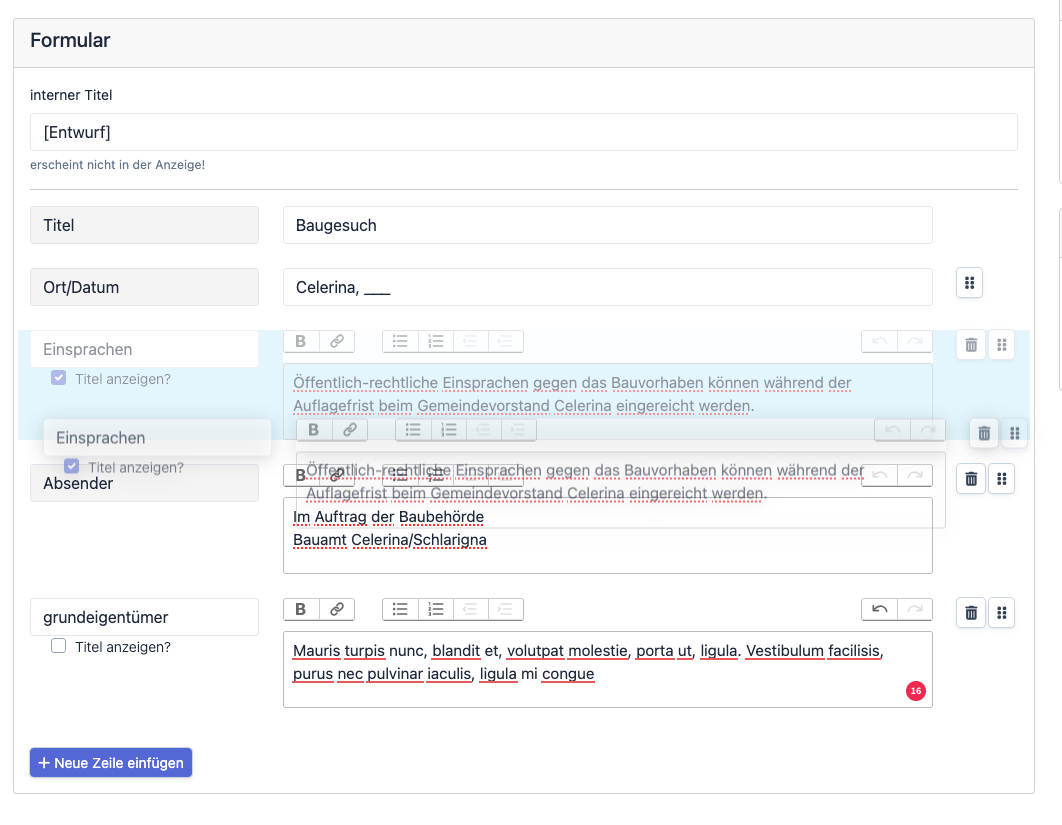
Task: Click the indent icon in grundeigentümer toolbar
Action: (x=506, y=609)
